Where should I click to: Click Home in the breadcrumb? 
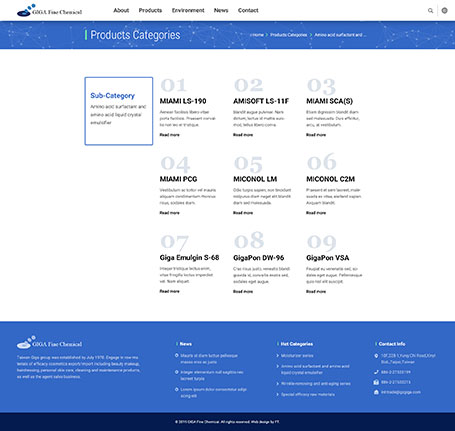pyautogui.click(x=257, y=35)
